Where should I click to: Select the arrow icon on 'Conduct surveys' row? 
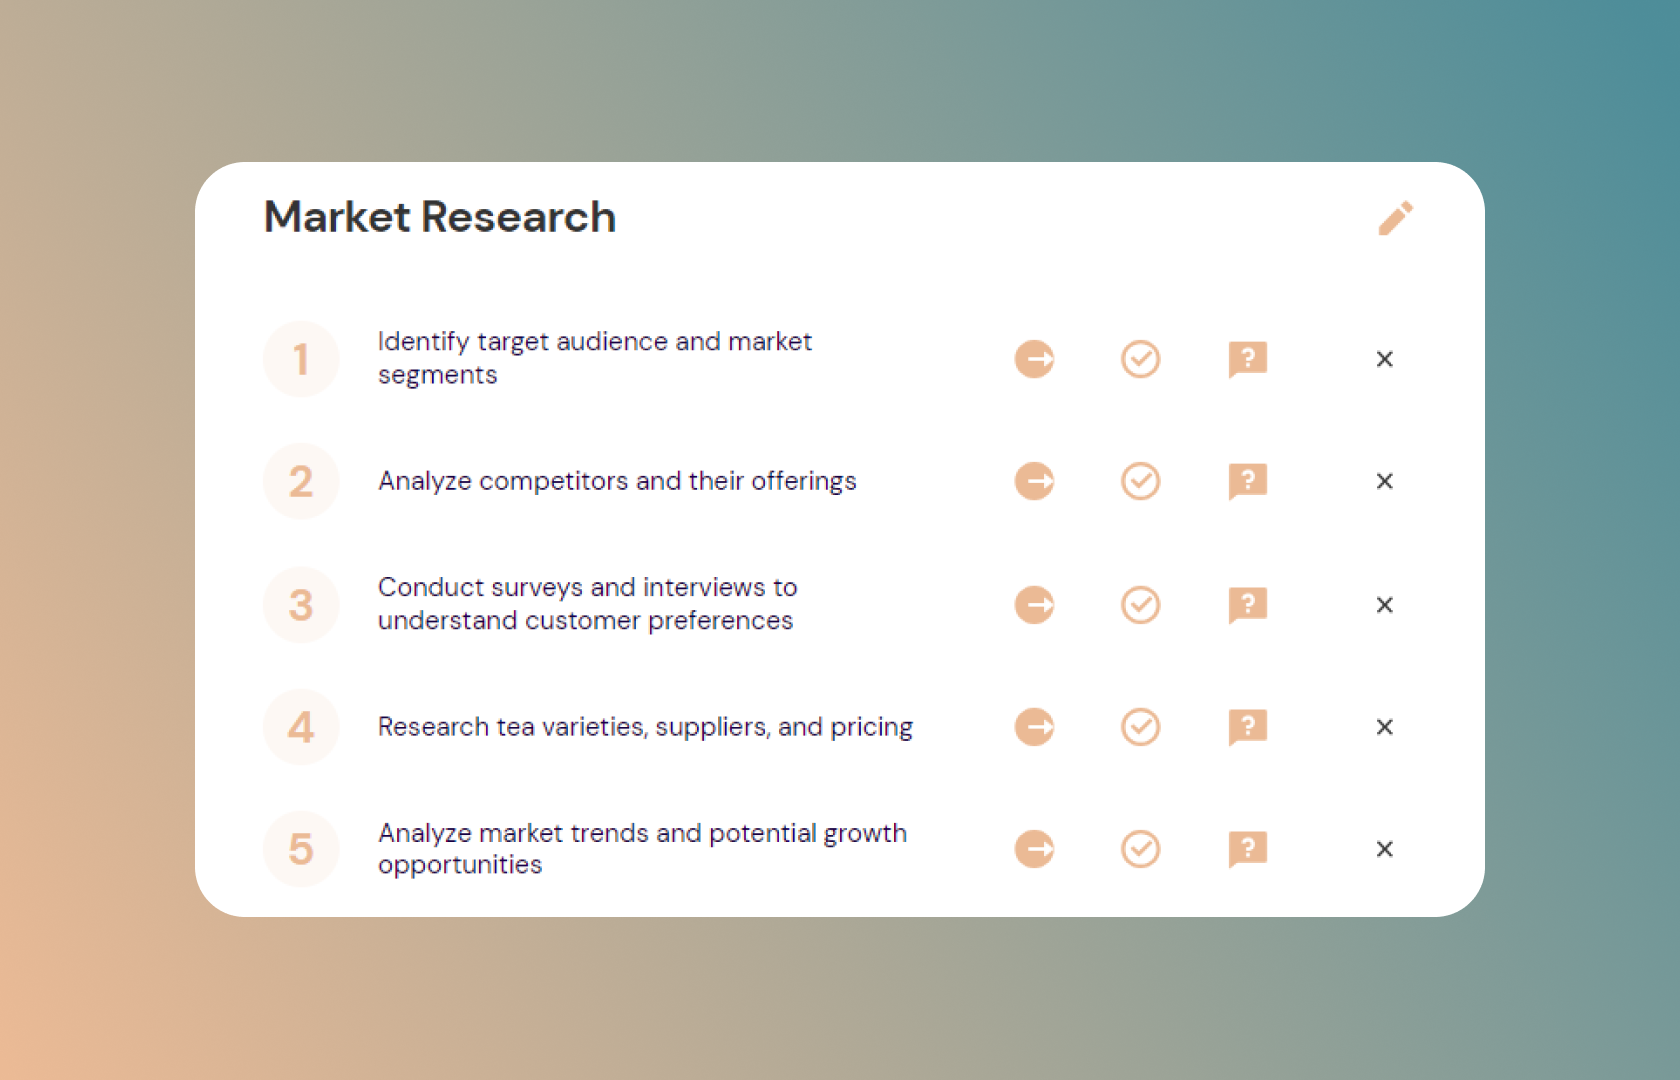pos(1034,604)
